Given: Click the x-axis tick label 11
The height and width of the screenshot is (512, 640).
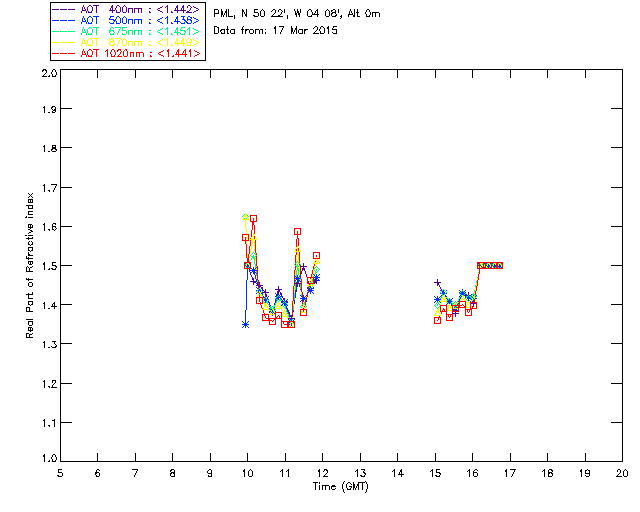Looking at the screenshot, I should (285, 473).
